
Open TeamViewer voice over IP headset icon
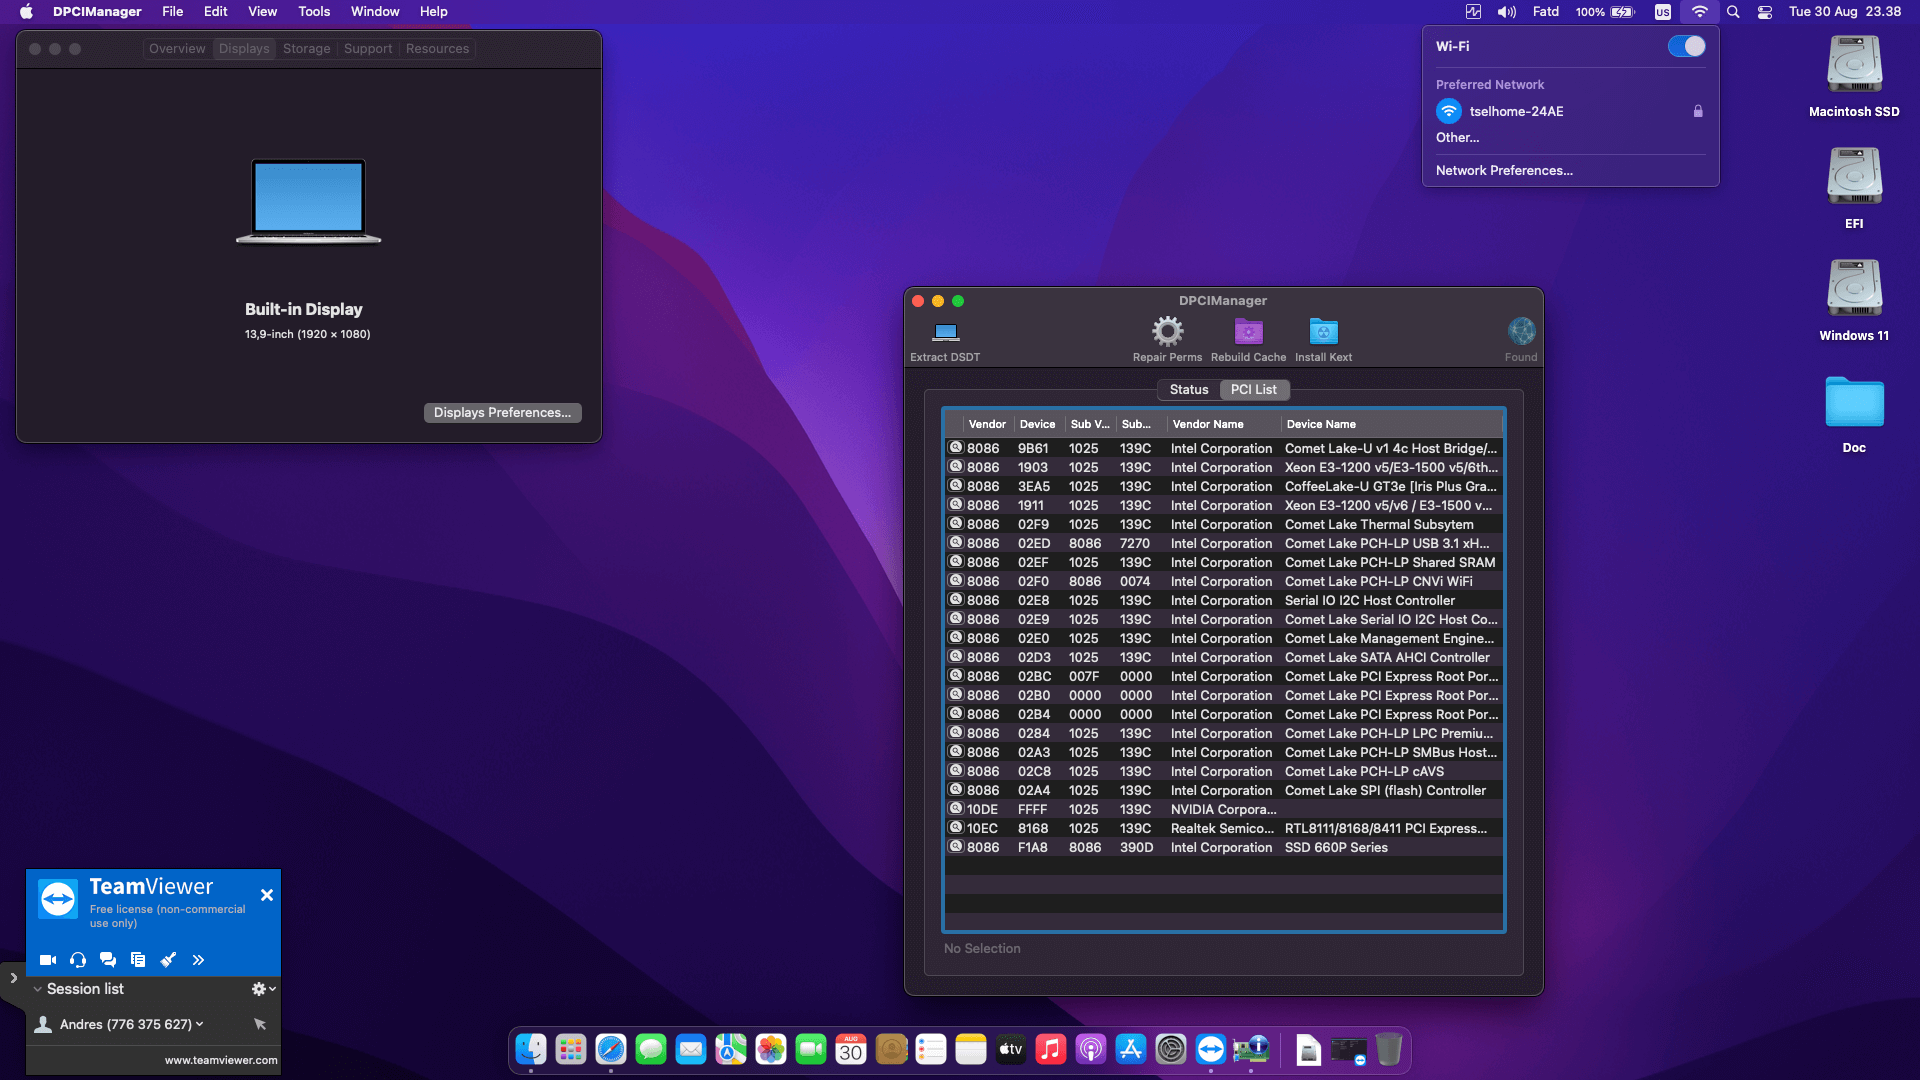pos(77,959)
